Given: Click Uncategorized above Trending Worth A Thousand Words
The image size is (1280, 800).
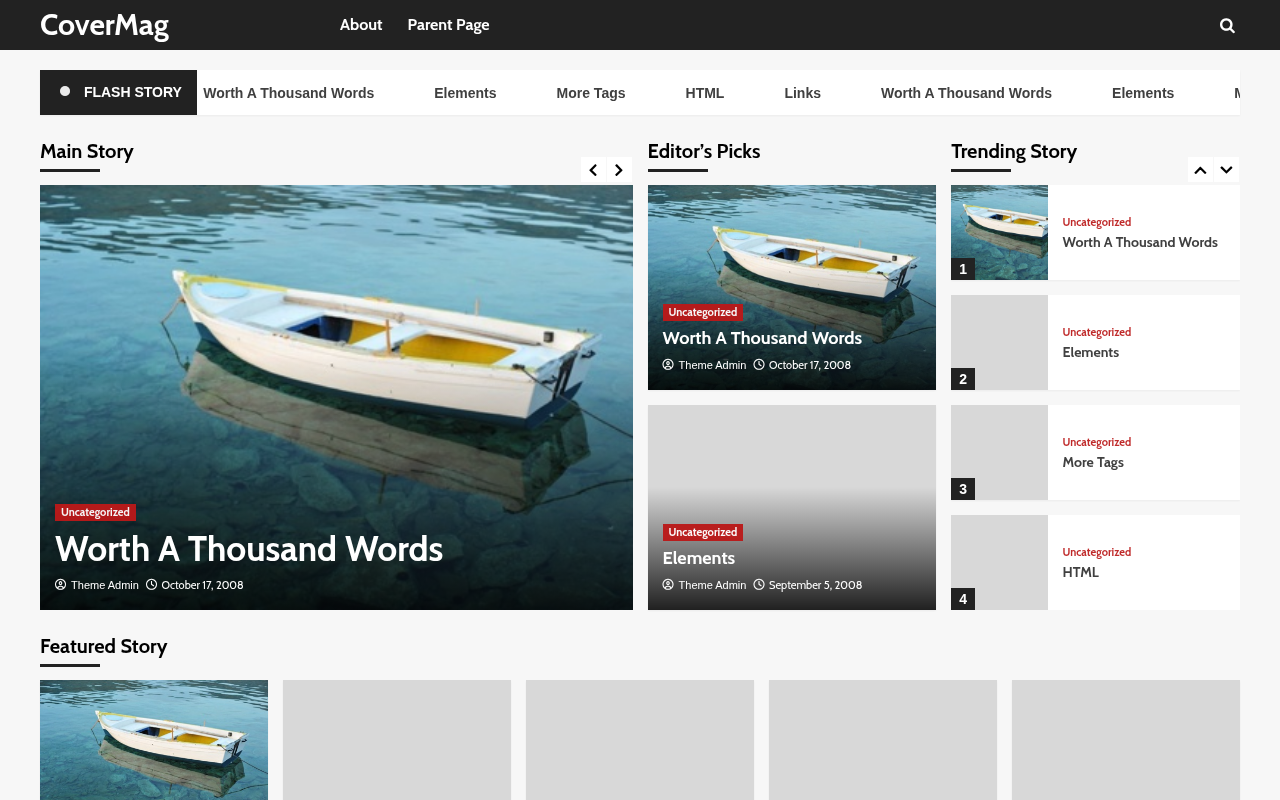Looking at the screenshot, I should 1097,222.
